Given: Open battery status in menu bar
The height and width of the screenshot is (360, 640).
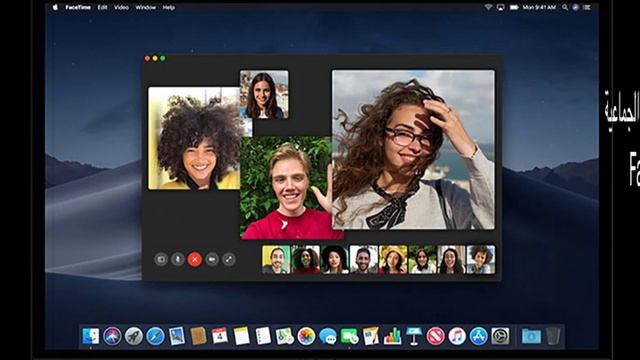Looking at the screenshot, I should 514,7.
